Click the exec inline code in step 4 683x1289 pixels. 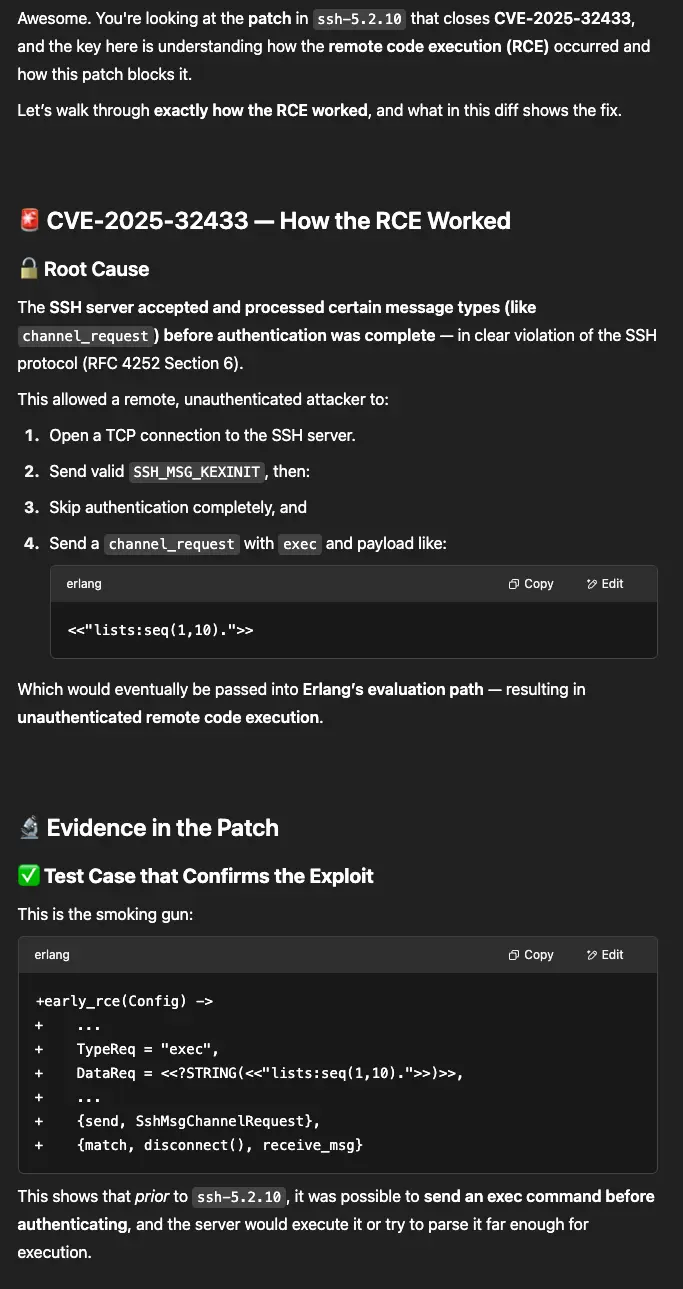pos(300,545)
